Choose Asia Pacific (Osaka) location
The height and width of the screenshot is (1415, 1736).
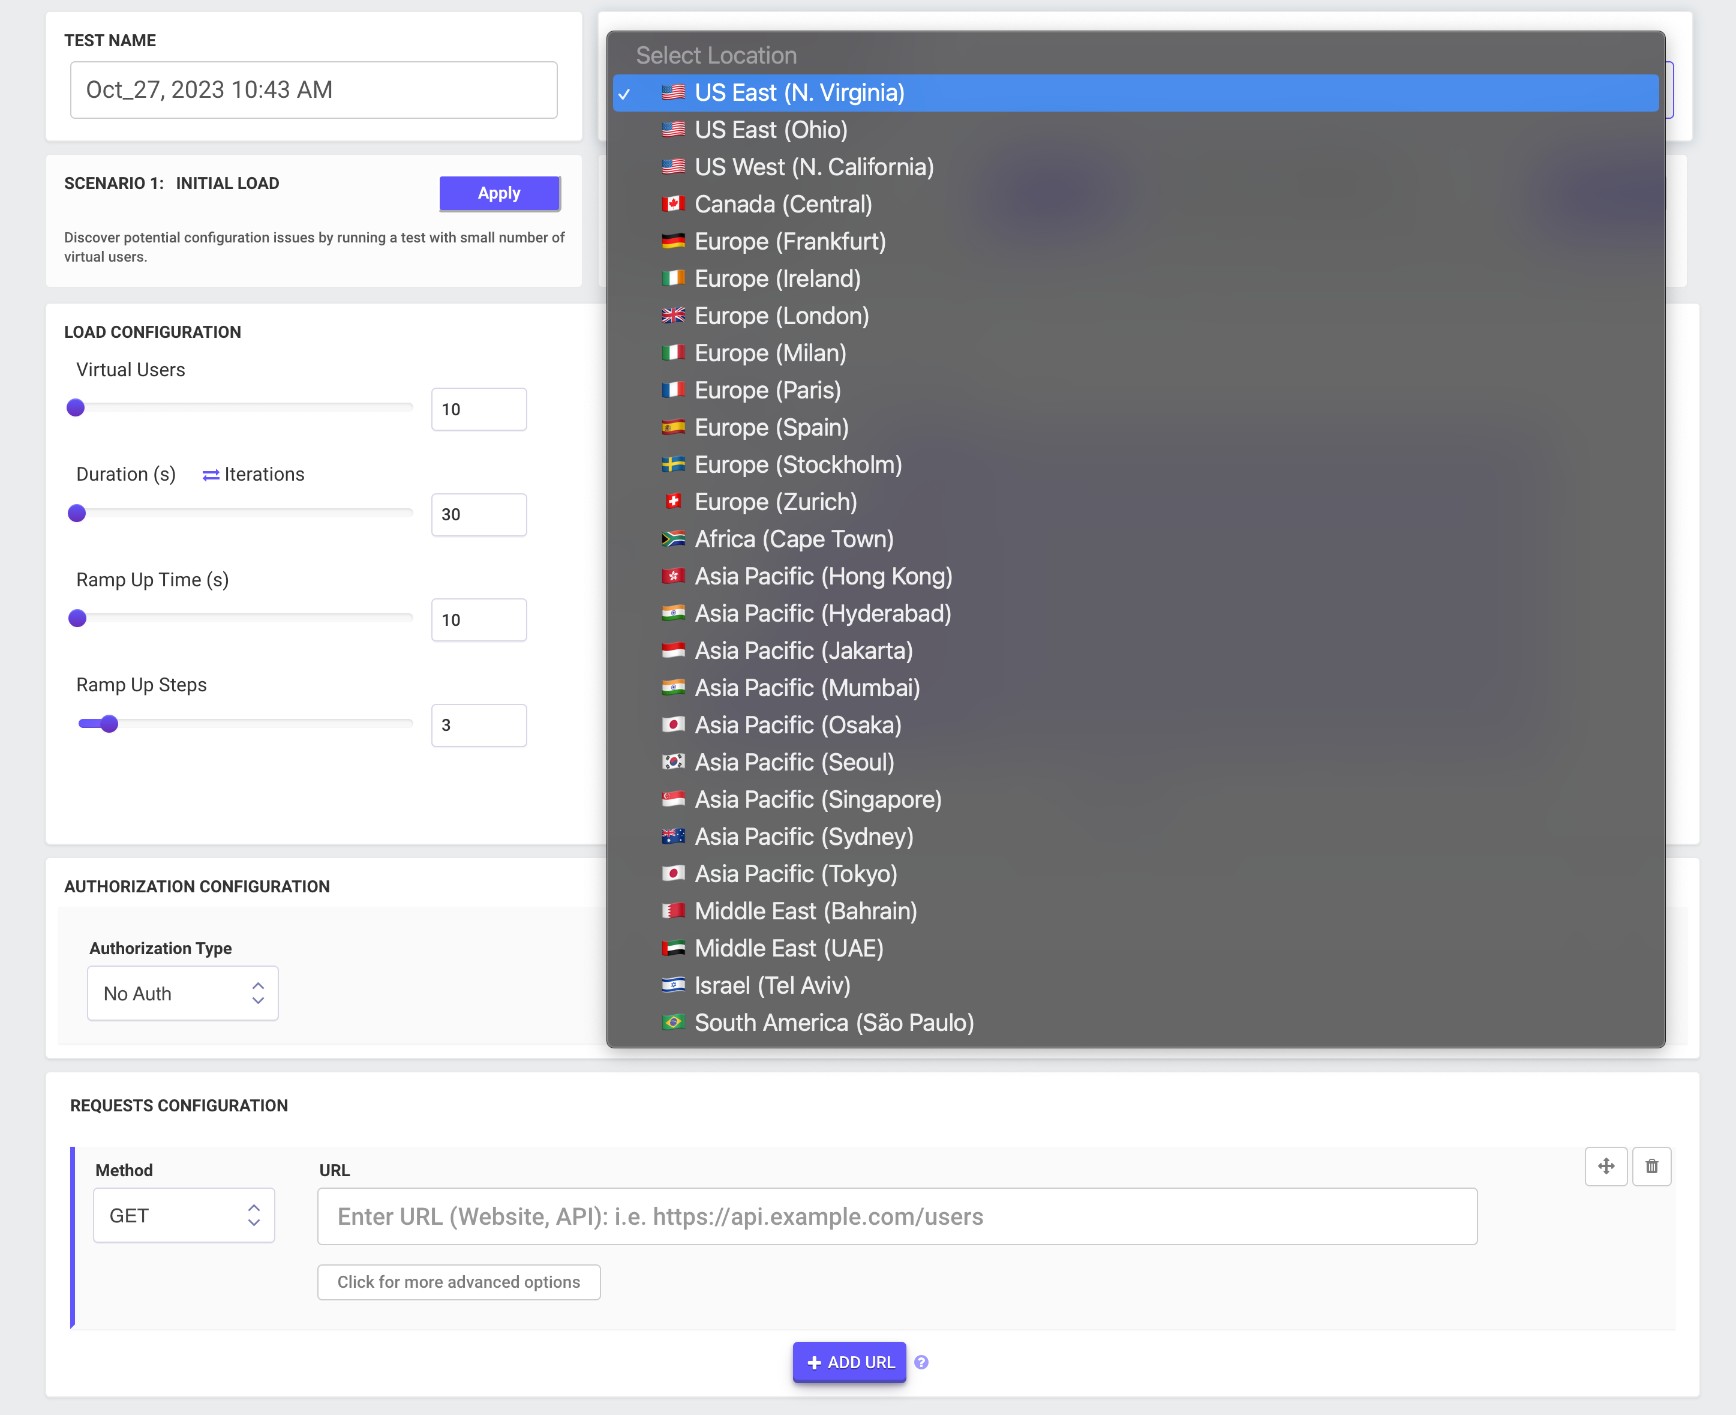pyautogui.click(x=1135, y=725)
